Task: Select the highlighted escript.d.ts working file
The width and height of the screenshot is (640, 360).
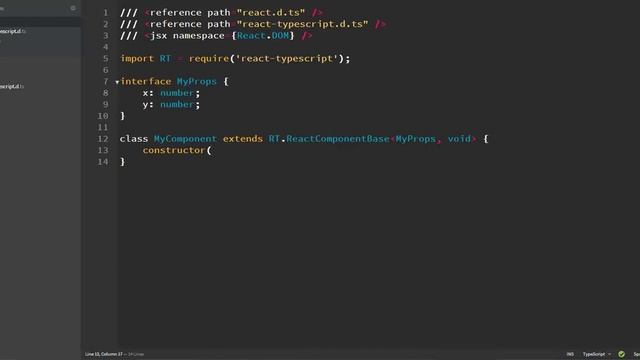Action: click(x=13, y=31)
